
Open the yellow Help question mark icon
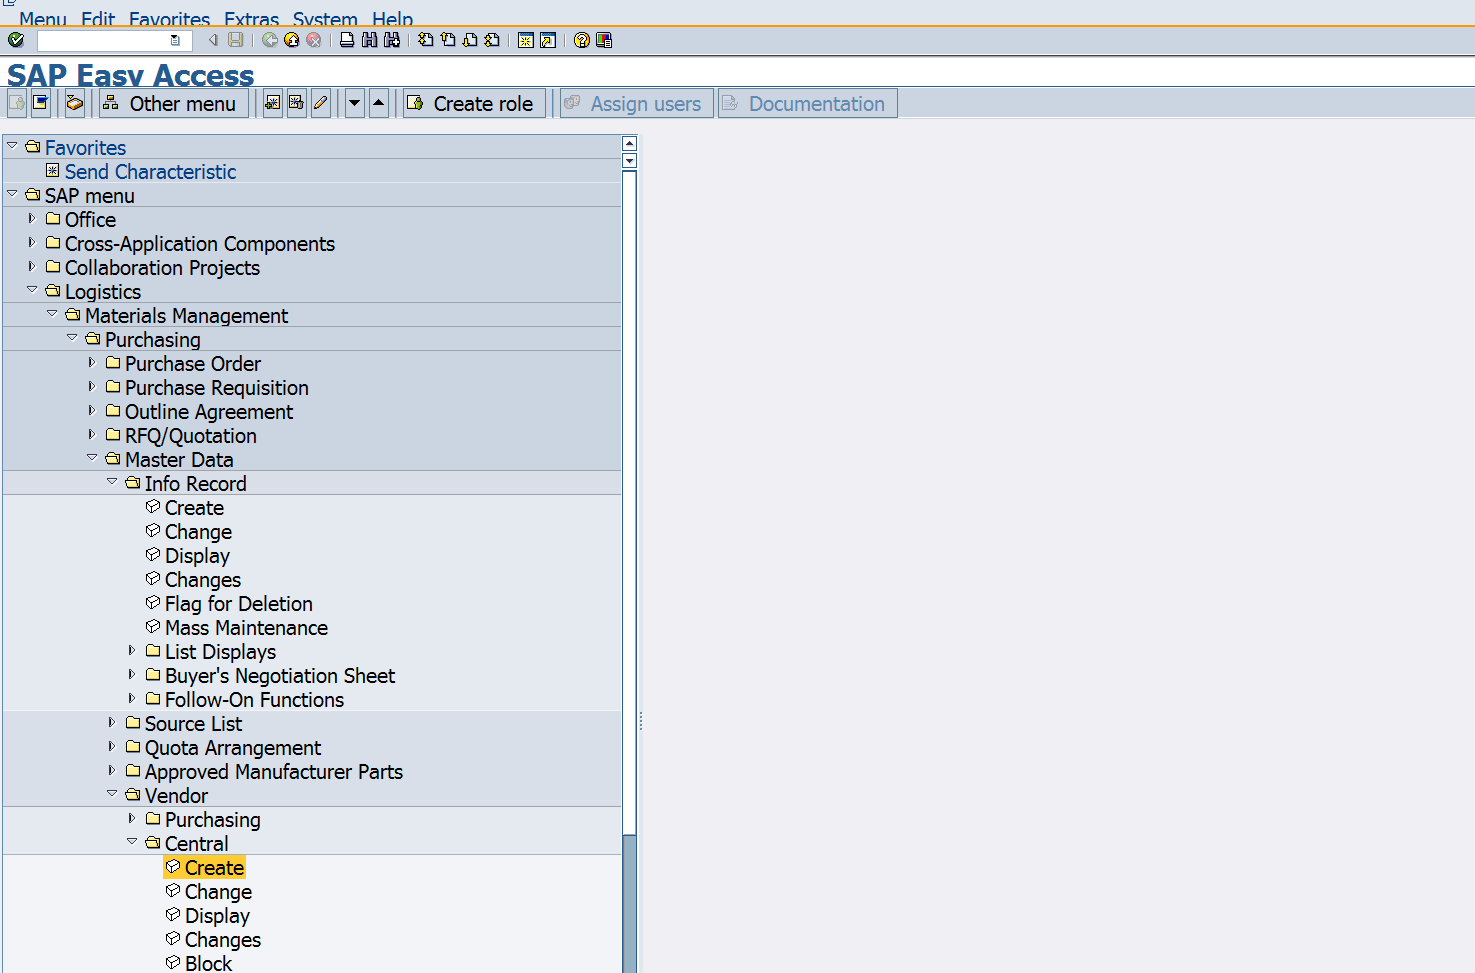point(582,40)
